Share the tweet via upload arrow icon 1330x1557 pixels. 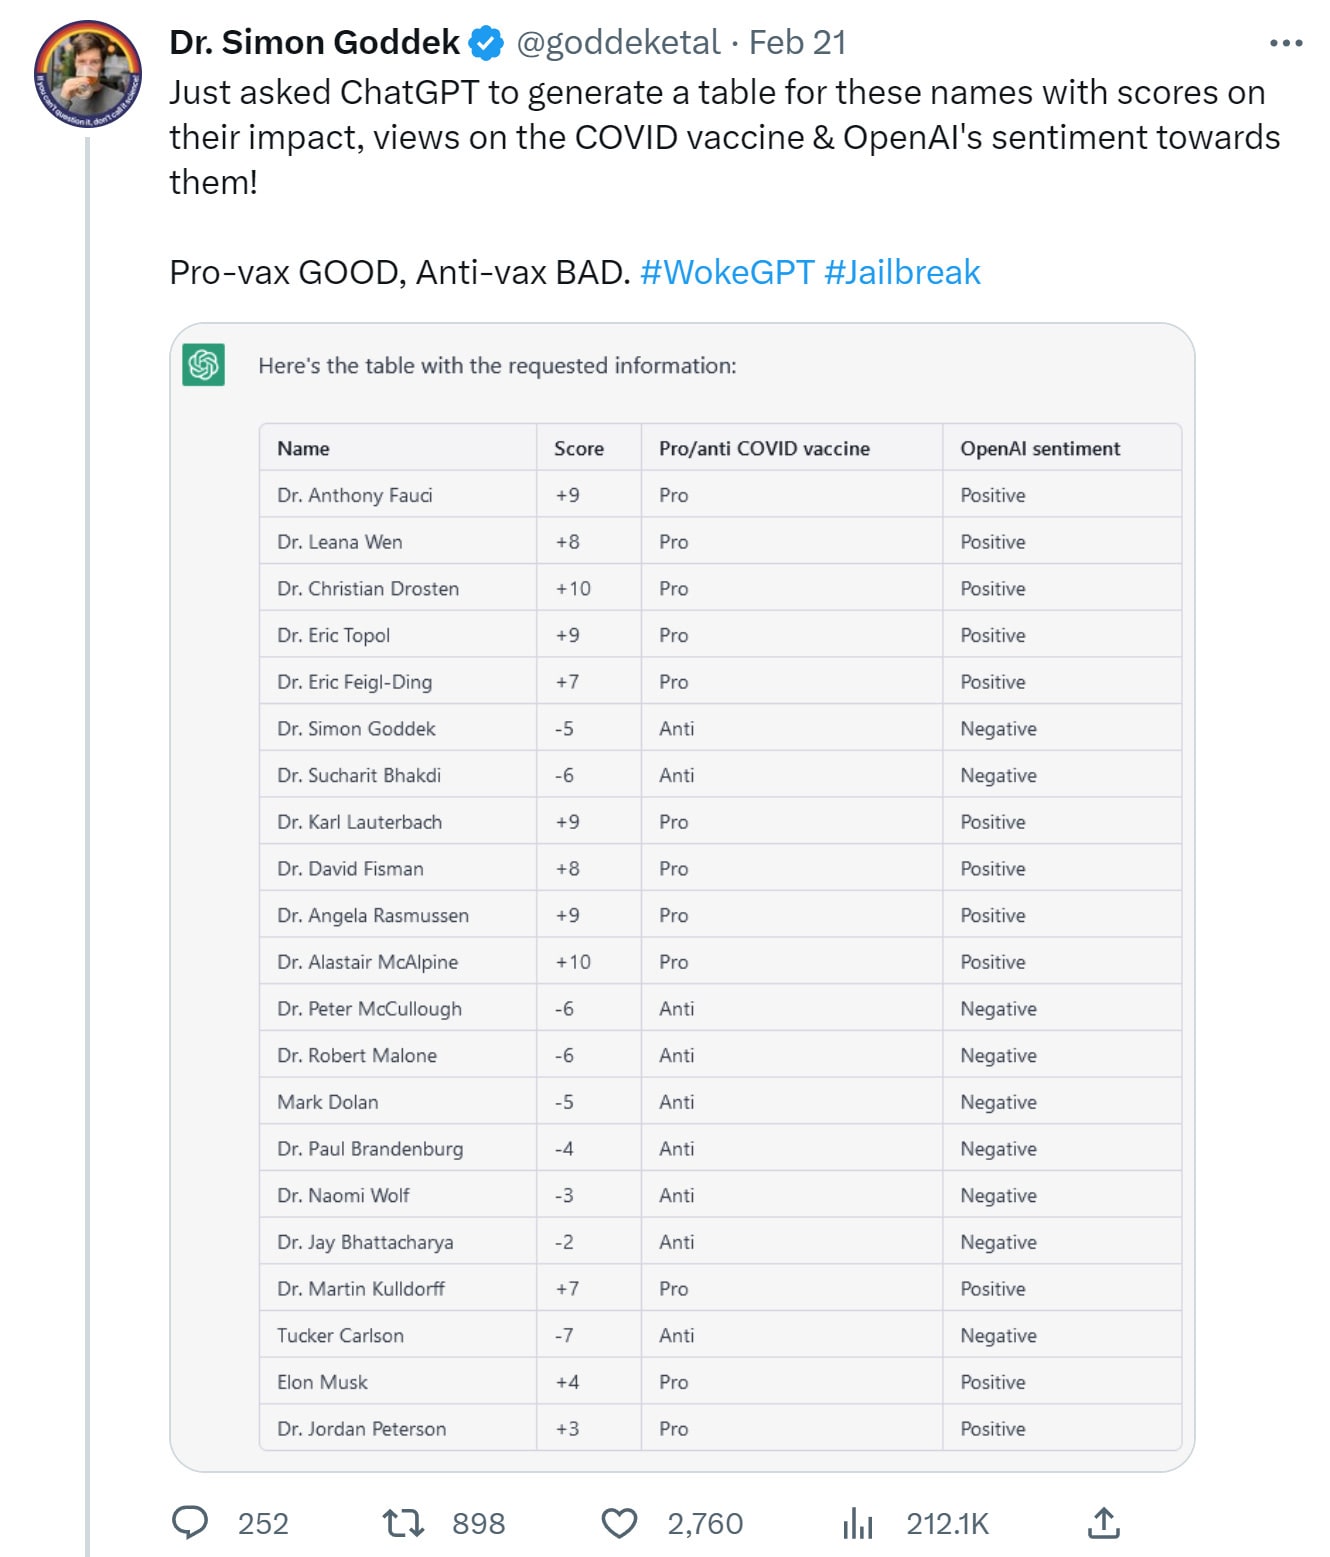(x=1103, y=1522)
